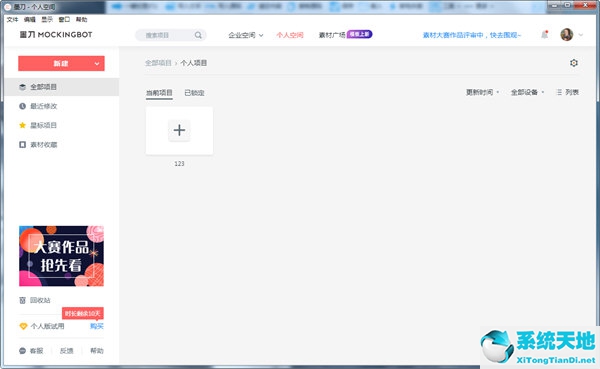Screen dimensions: 600x369
Task: Click the purple badge next to 素材广场
Action: point(359,34)
